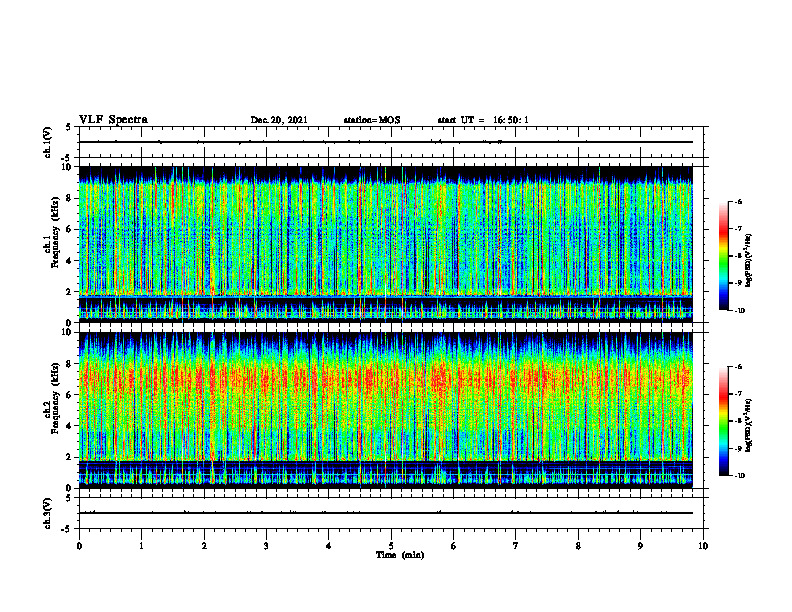Click the 'VLF Spectra' title text

coord(113,119)
